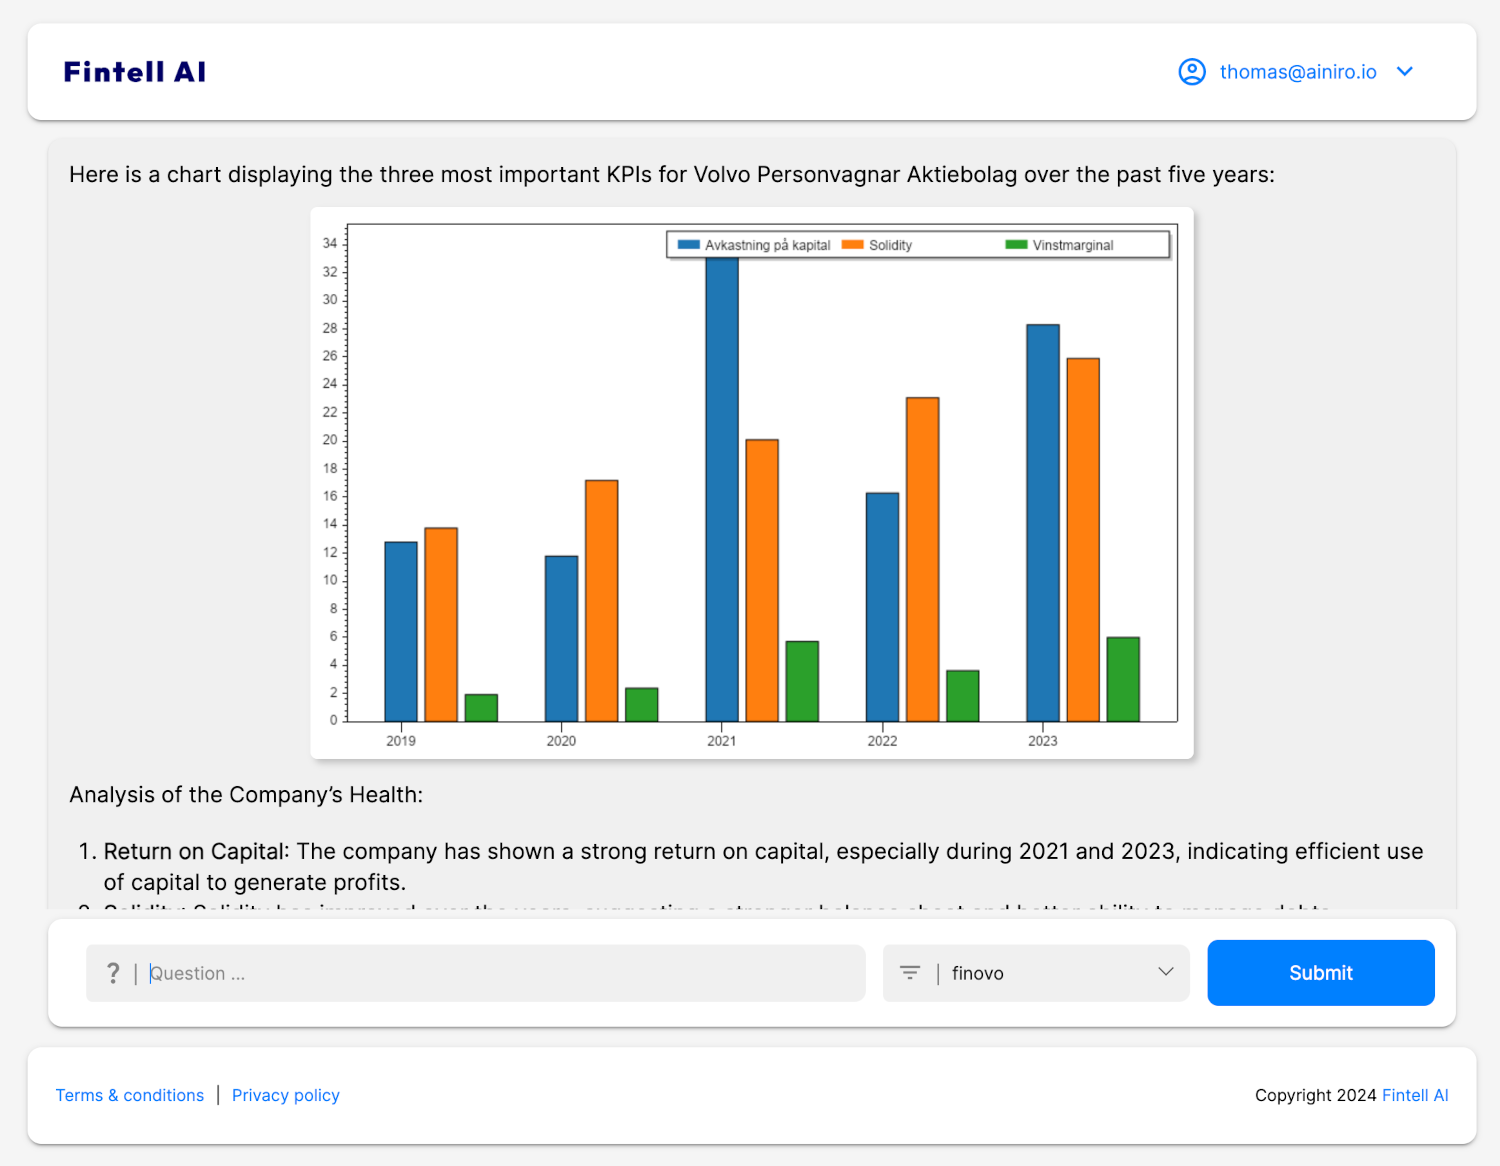1500x1166 pixels.
Task: Click the user profile avatar icon
Action: click(x=1191, y=72)
